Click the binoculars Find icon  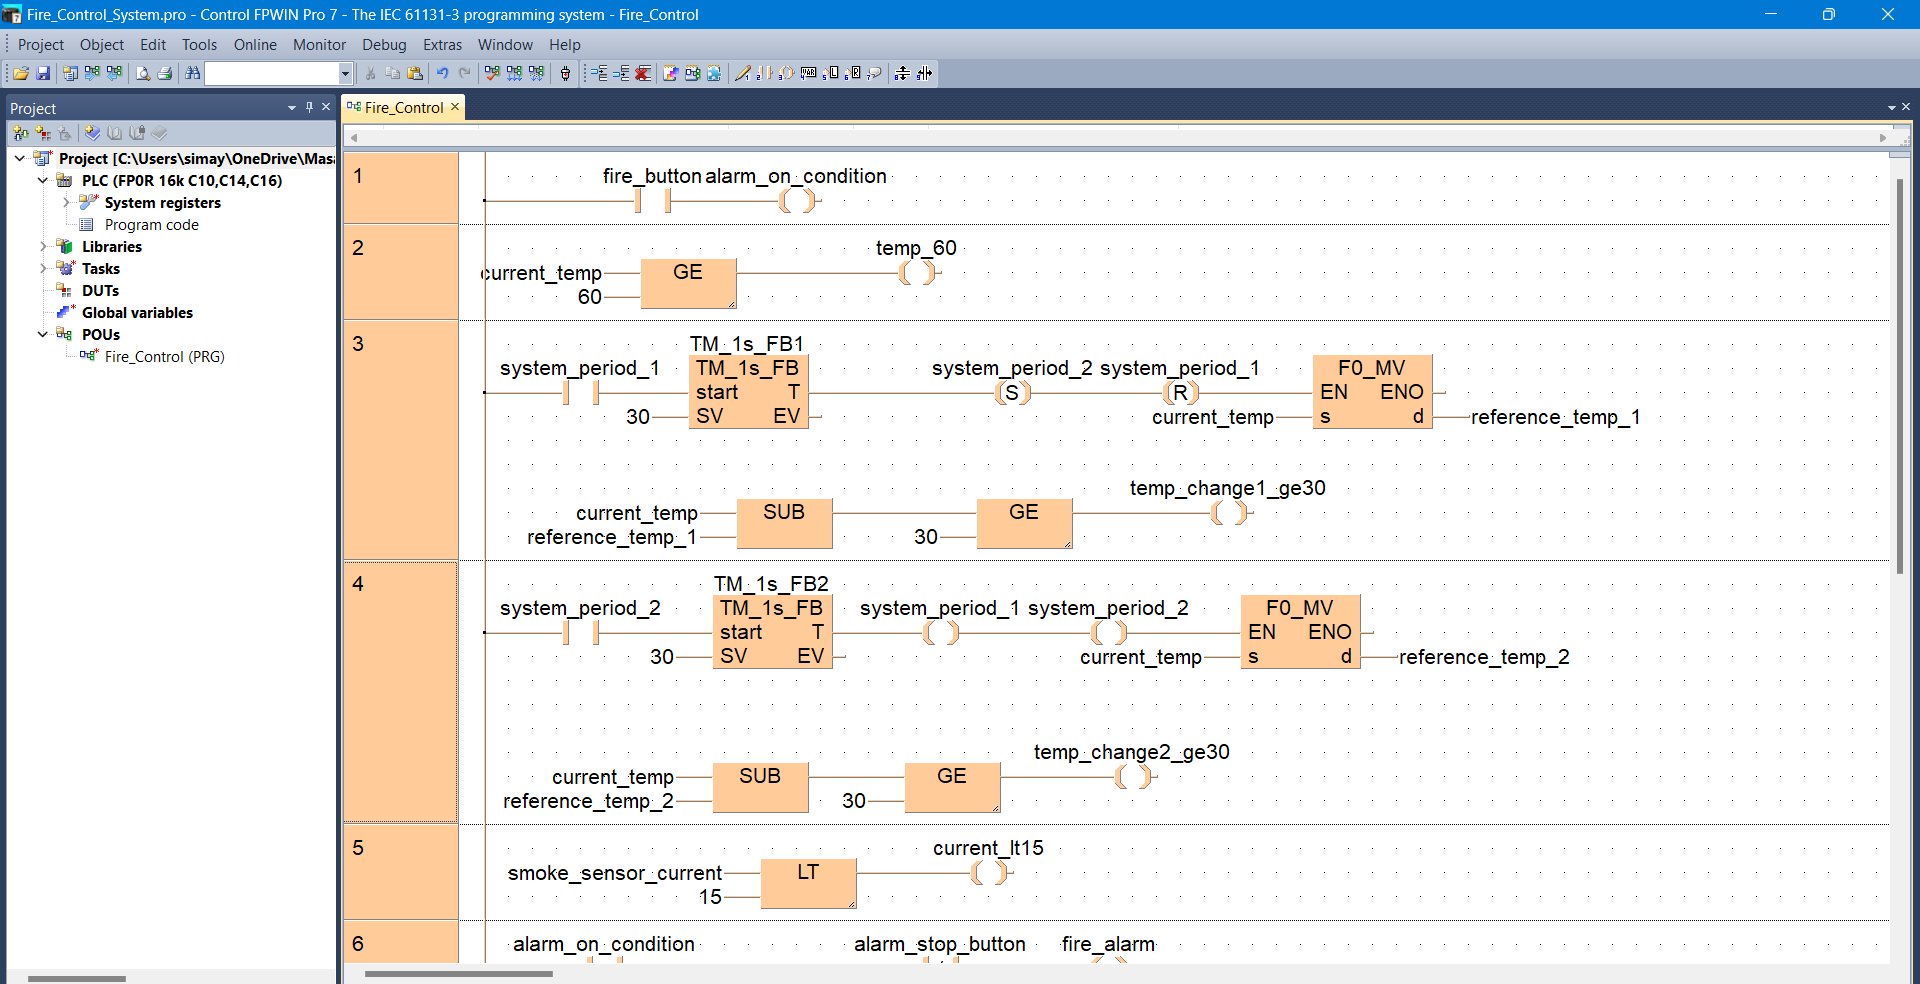(x=193, y=73)
